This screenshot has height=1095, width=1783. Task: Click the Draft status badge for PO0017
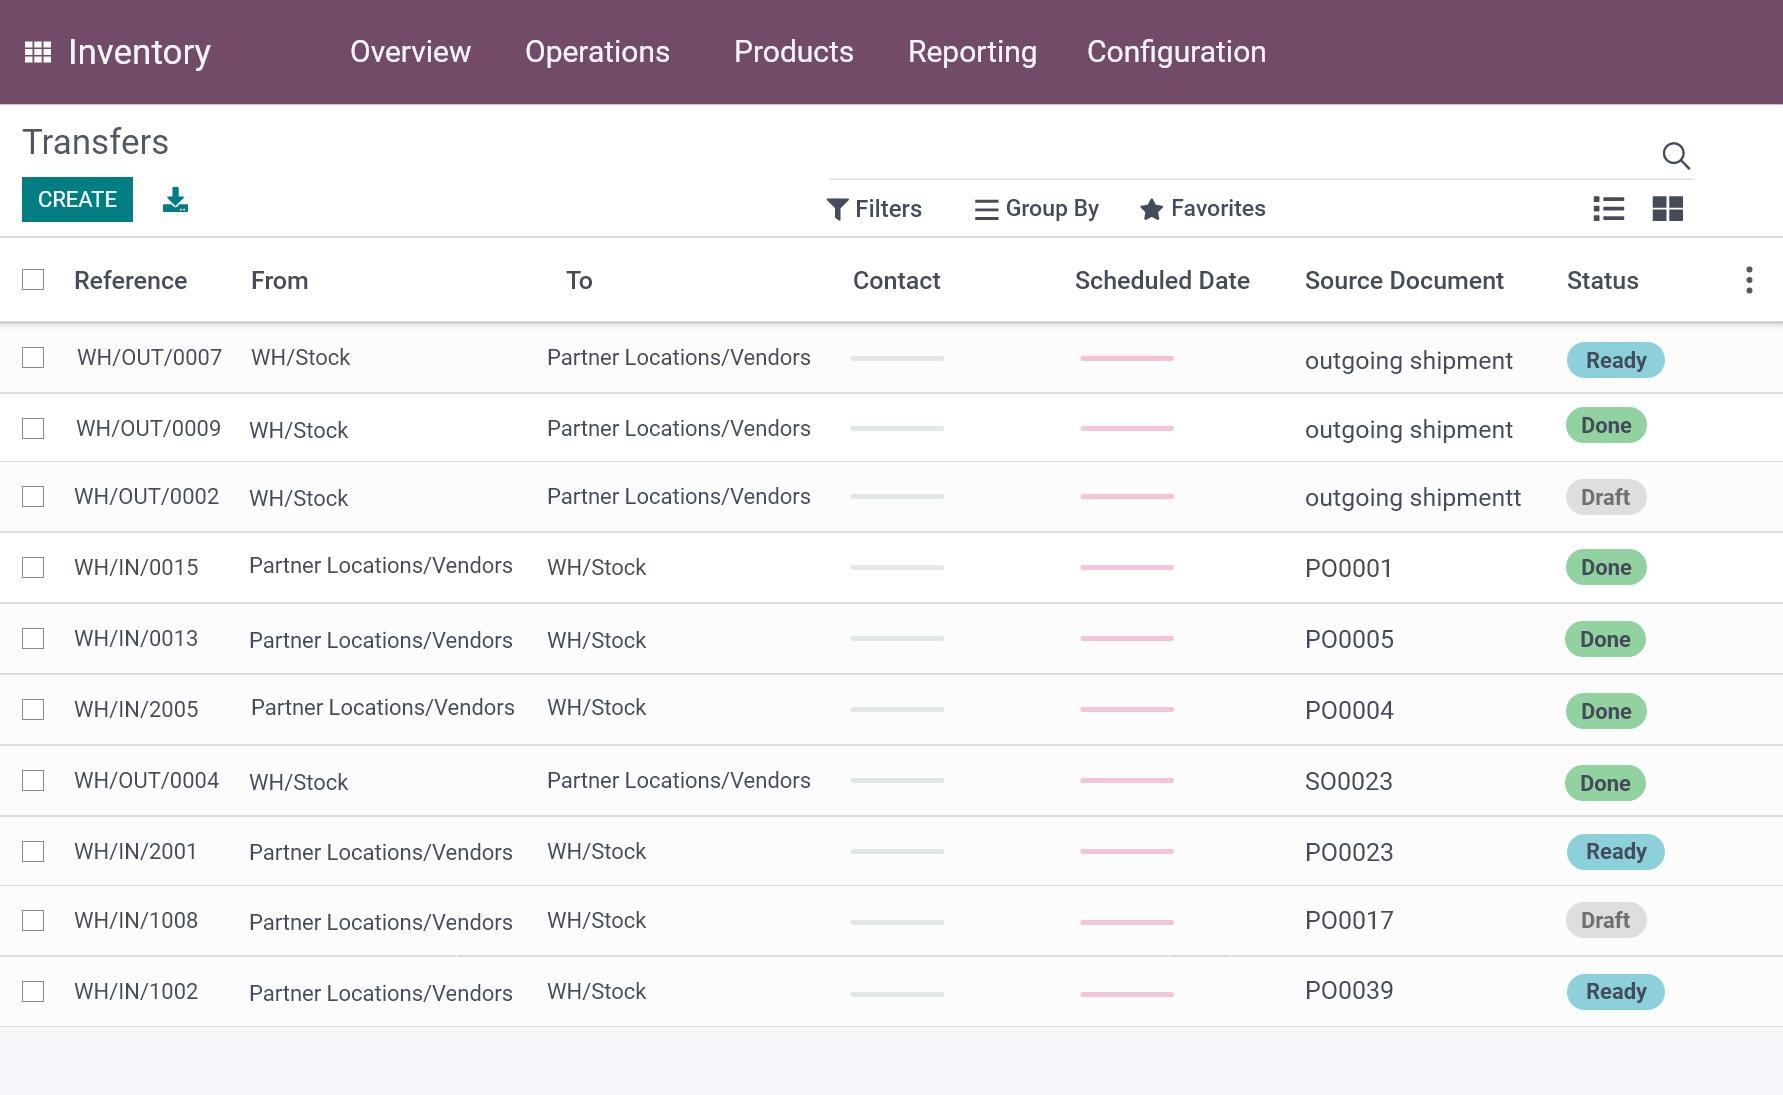tap(1605, 921)
